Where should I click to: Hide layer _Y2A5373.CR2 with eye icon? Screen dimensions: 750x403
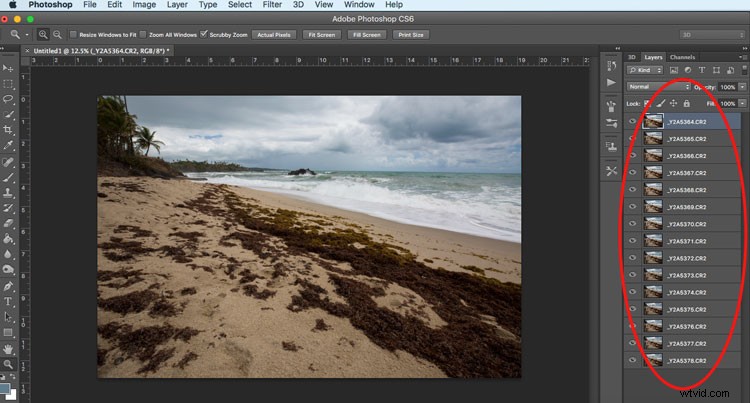click(x=632, y=275)
